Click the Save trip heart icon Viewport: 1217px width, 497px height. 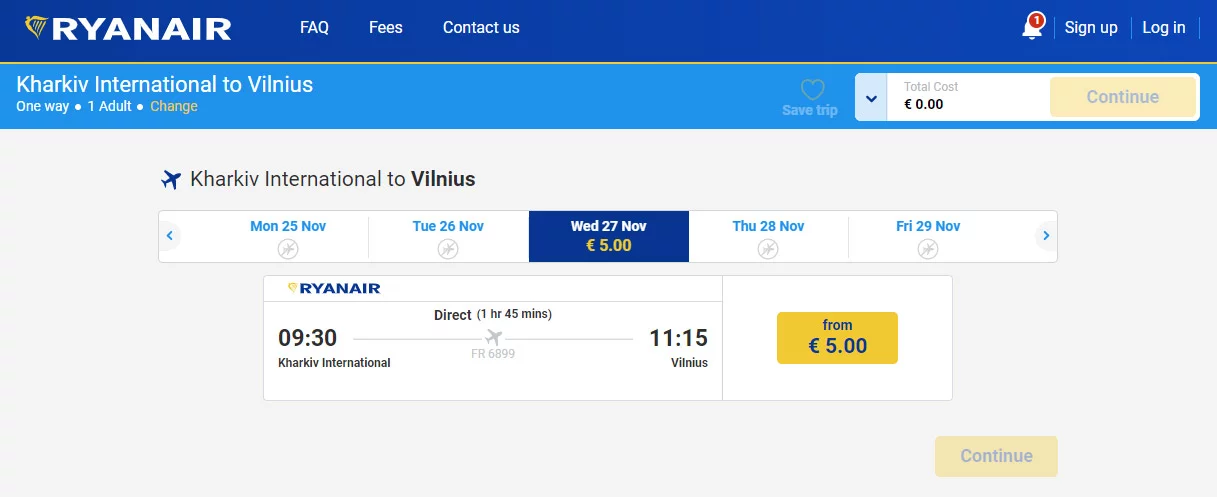click(x=812, y=91)
